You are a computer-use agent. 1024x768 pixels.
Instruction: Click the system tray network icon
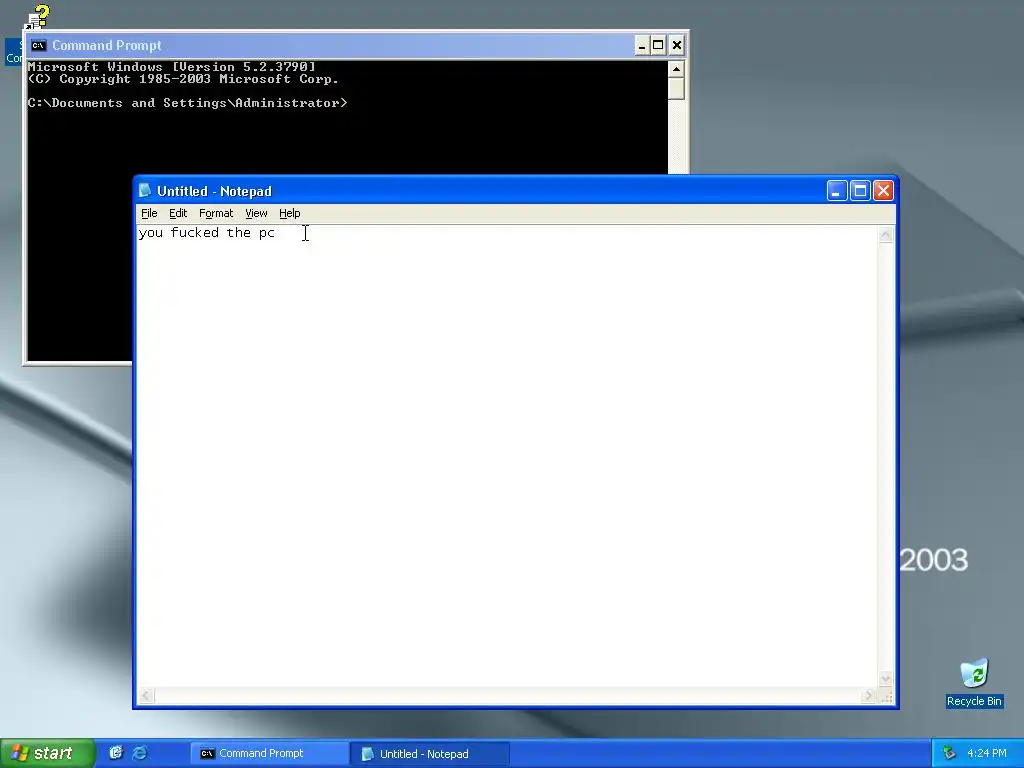point(949,753)
